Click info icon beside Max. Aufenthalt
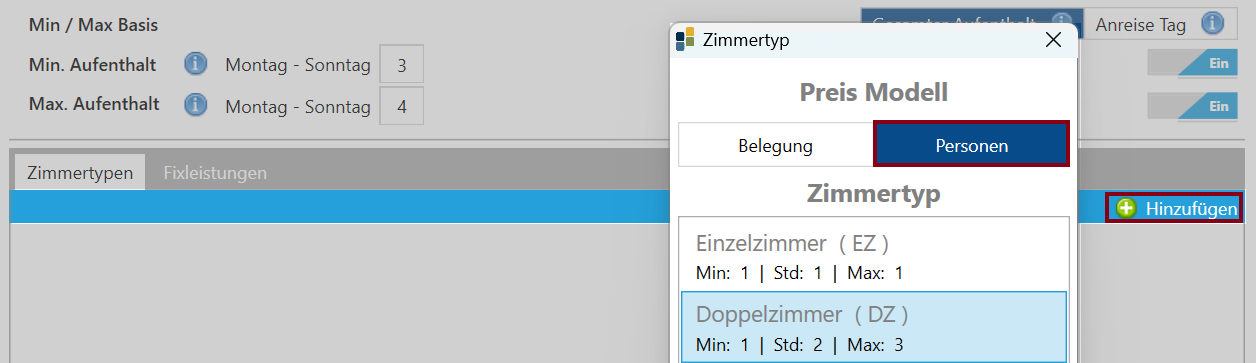1256x363 pixels. (x=196, y=105)
